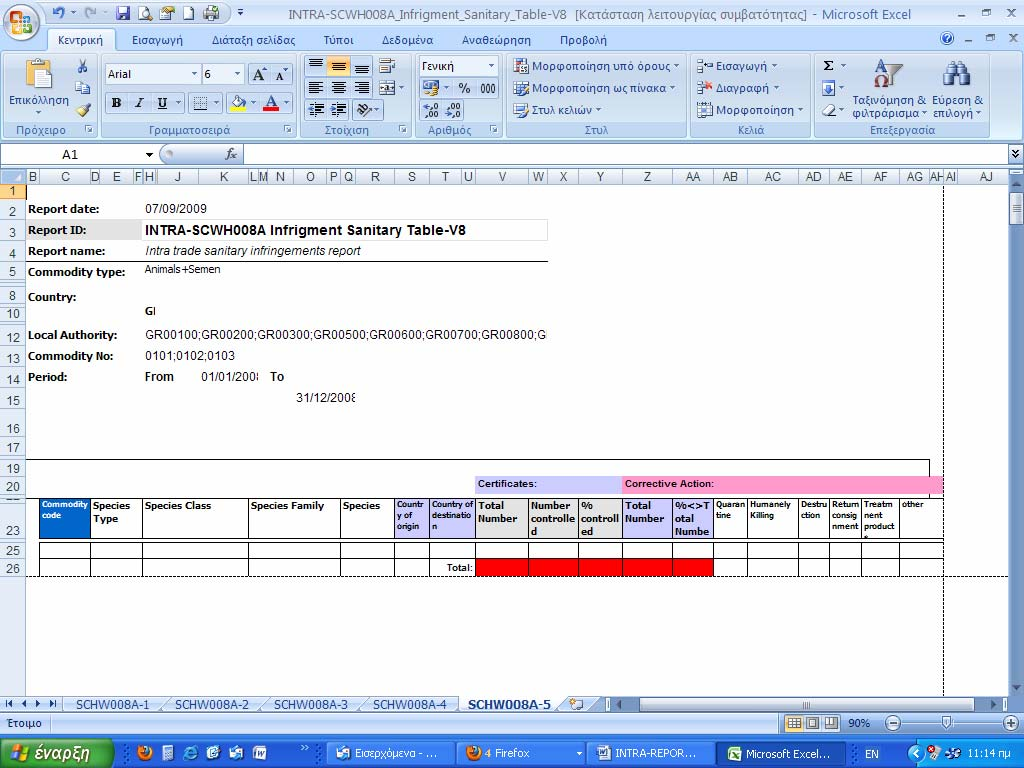
Task: Click merge and center cells
Action: tap(387, 88)
